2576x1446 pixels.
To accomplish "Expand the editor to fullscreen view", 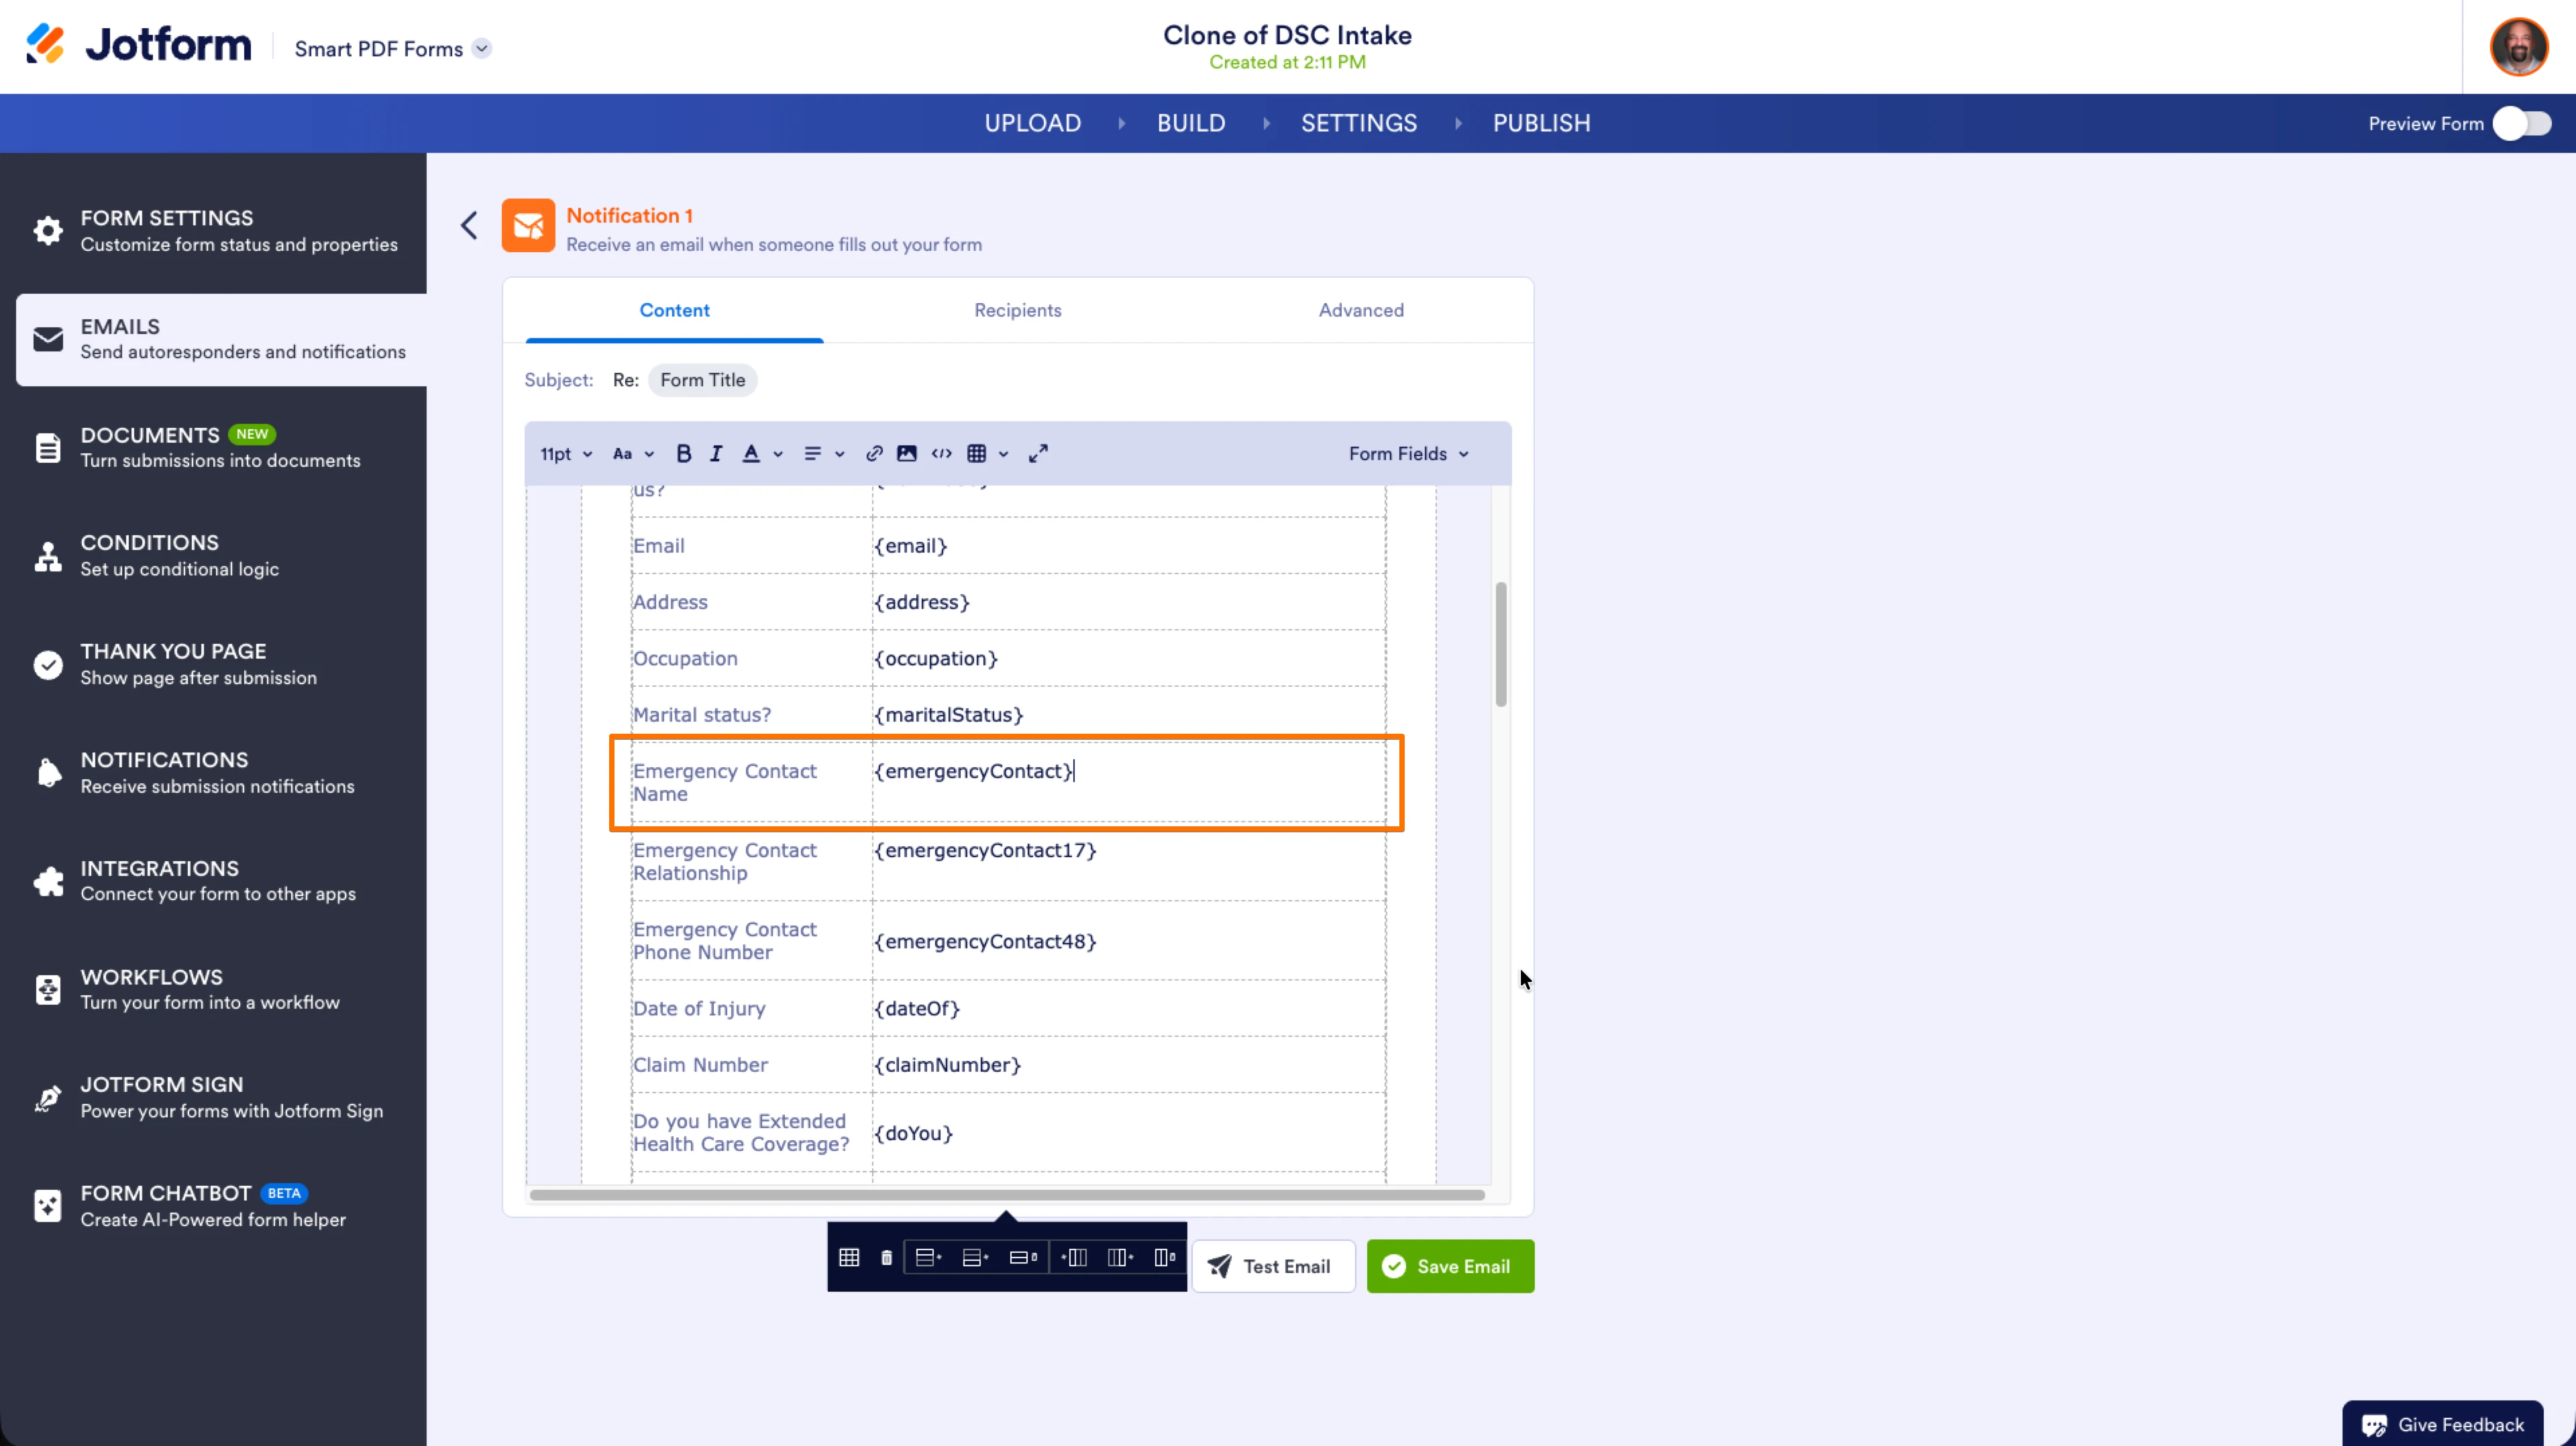I will pyautogui.click(x=1038, y=453).
